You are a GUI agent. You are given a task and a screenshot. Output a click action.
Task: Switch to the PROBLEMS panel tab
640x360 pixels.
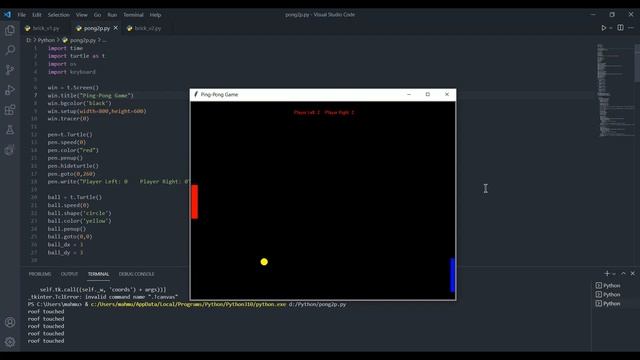point(40,274)
